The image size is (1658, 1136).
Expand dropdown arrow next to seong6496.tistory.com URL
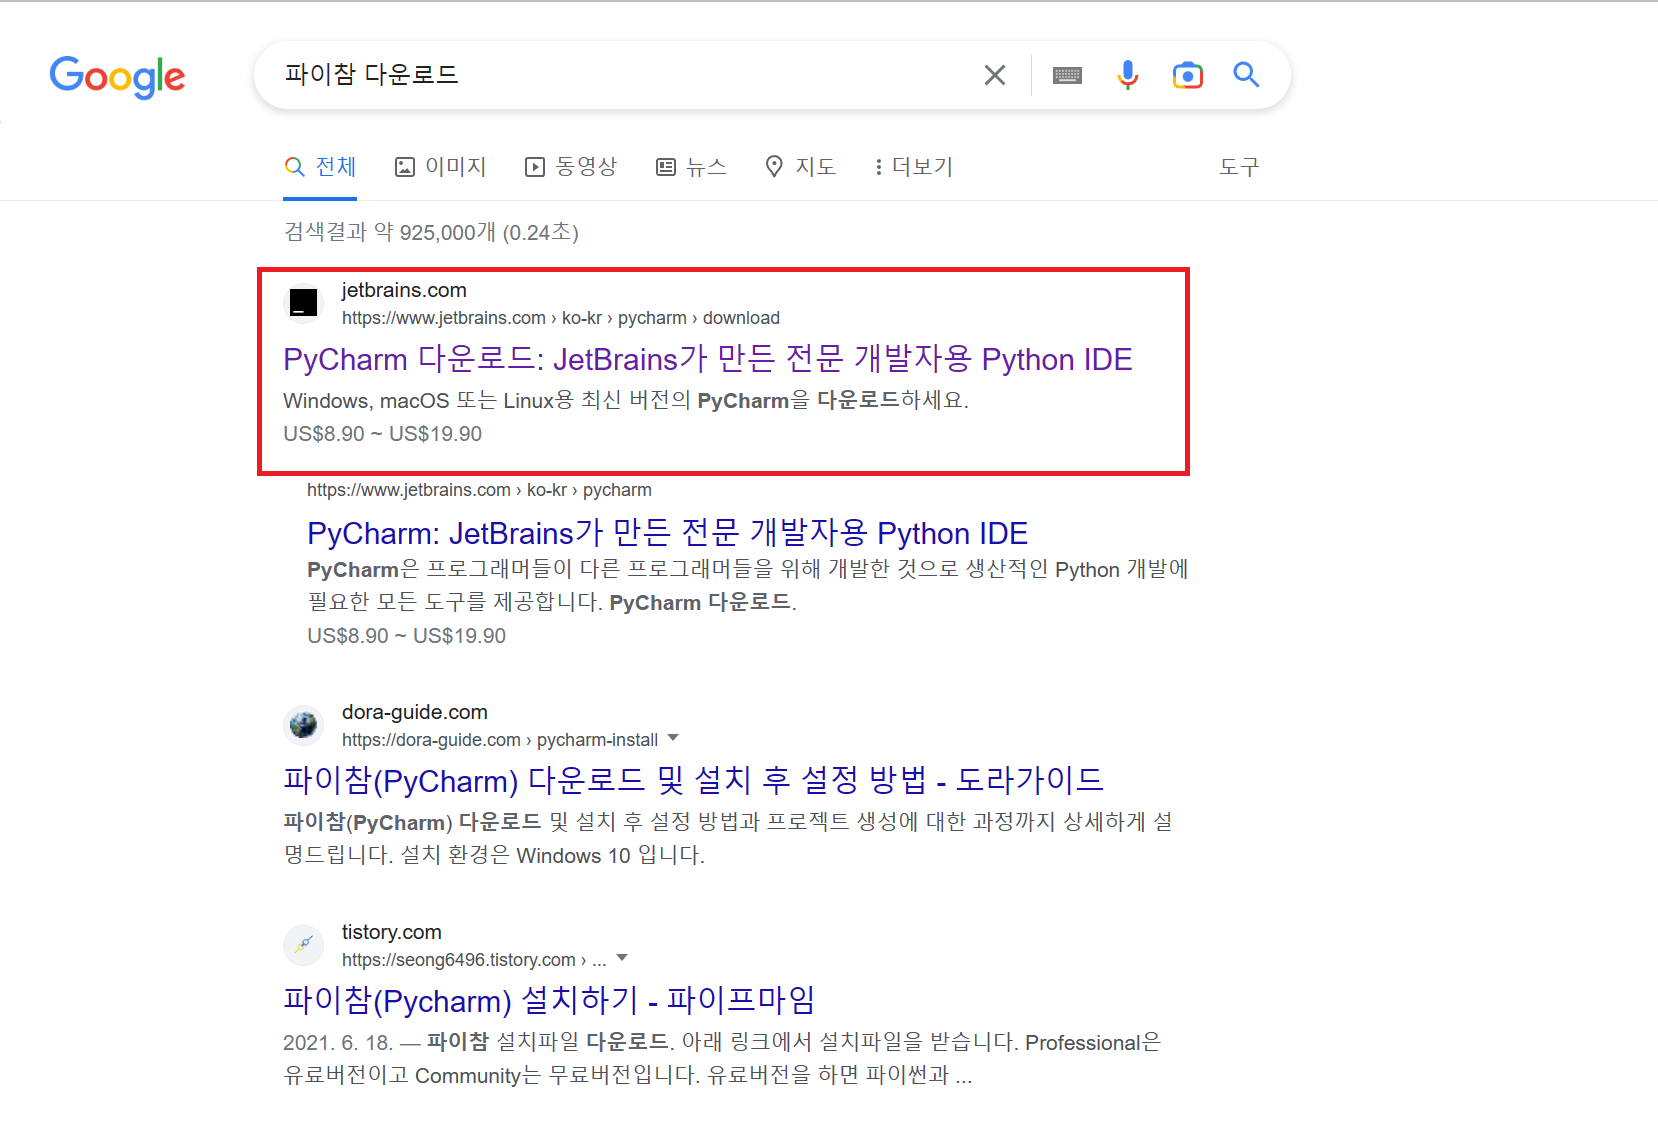pyautogui.click(x=622, y=958)
